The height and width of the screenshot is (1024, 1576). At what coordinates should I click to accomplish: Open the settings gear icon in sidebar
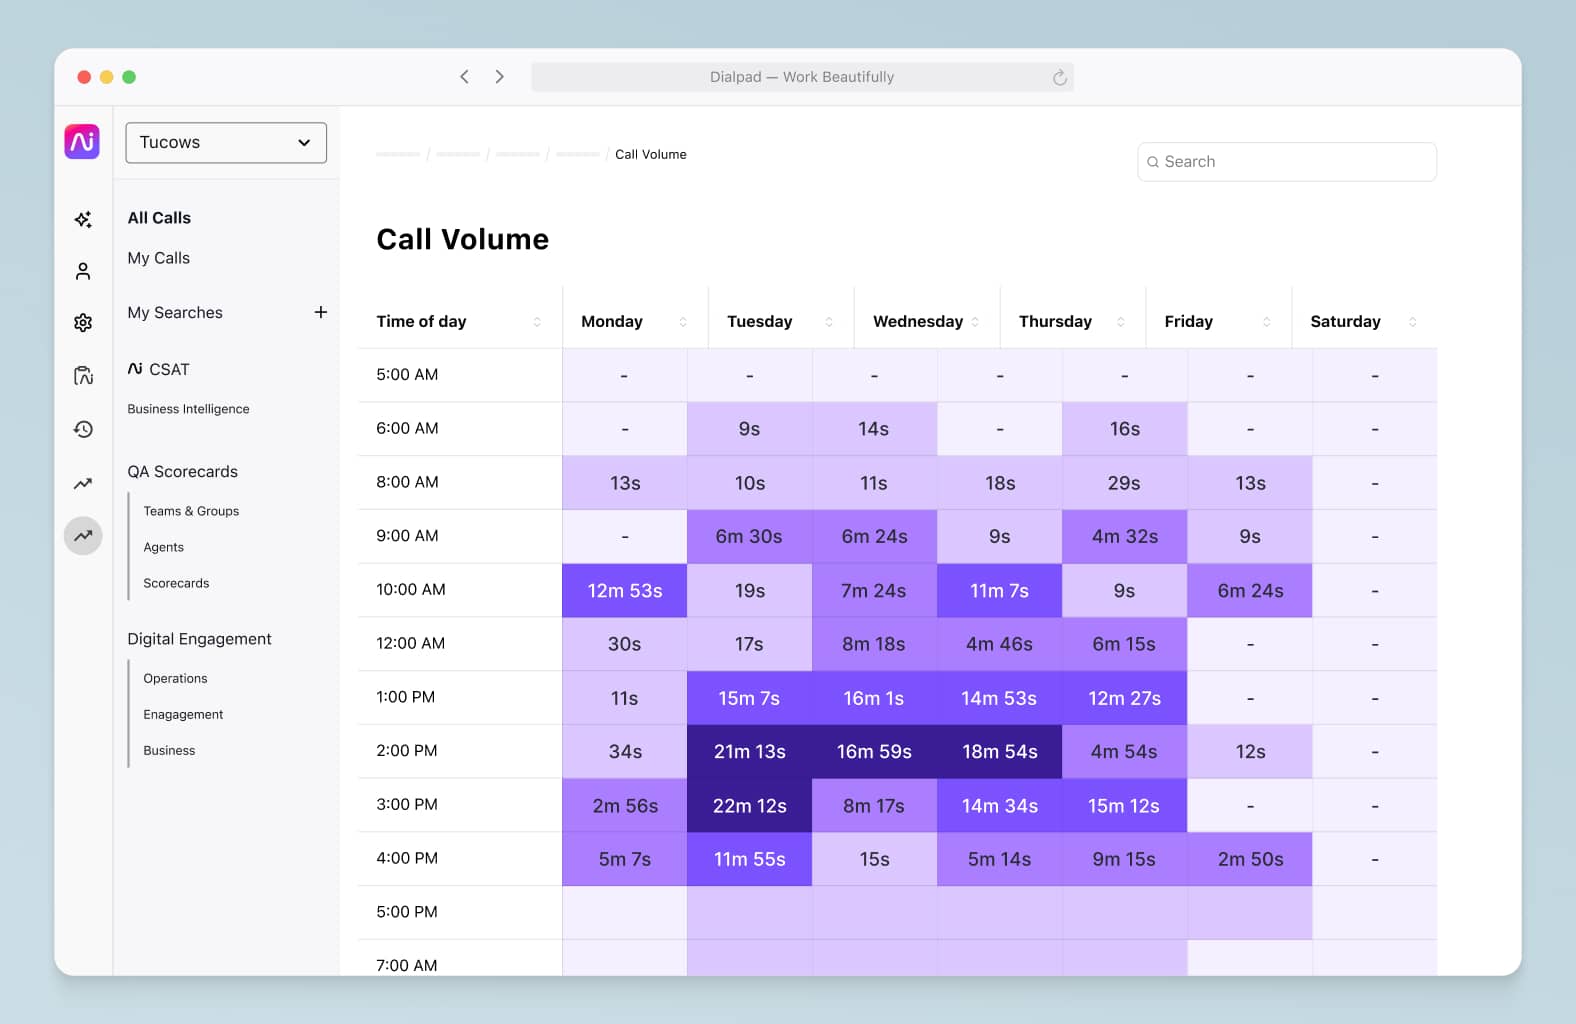83,322
